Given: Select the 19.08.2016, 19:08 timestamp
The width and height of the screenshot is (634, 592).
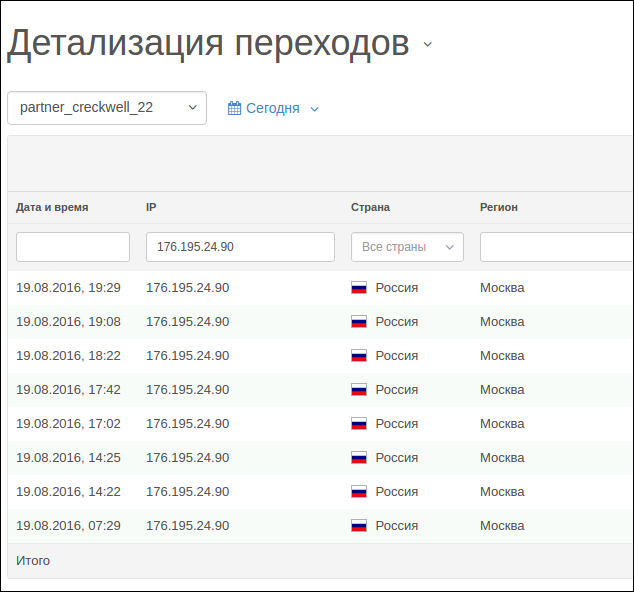Looking at the screenshot, I should [68, 321].
